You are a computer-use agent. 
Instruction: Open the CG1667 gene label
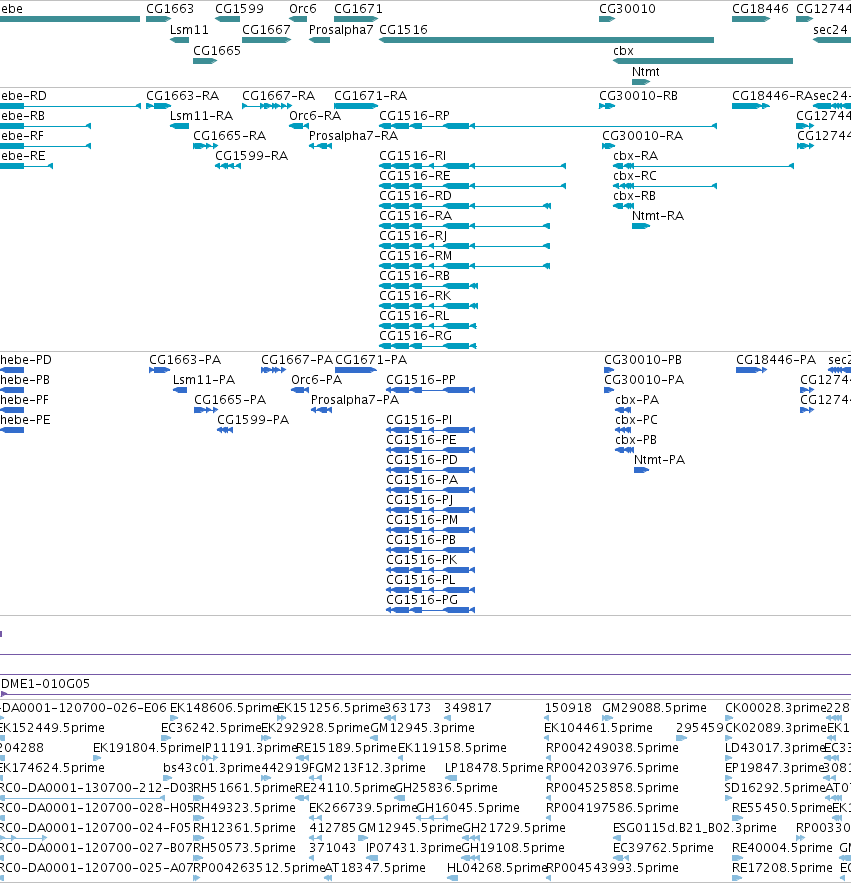click(266, 30)
